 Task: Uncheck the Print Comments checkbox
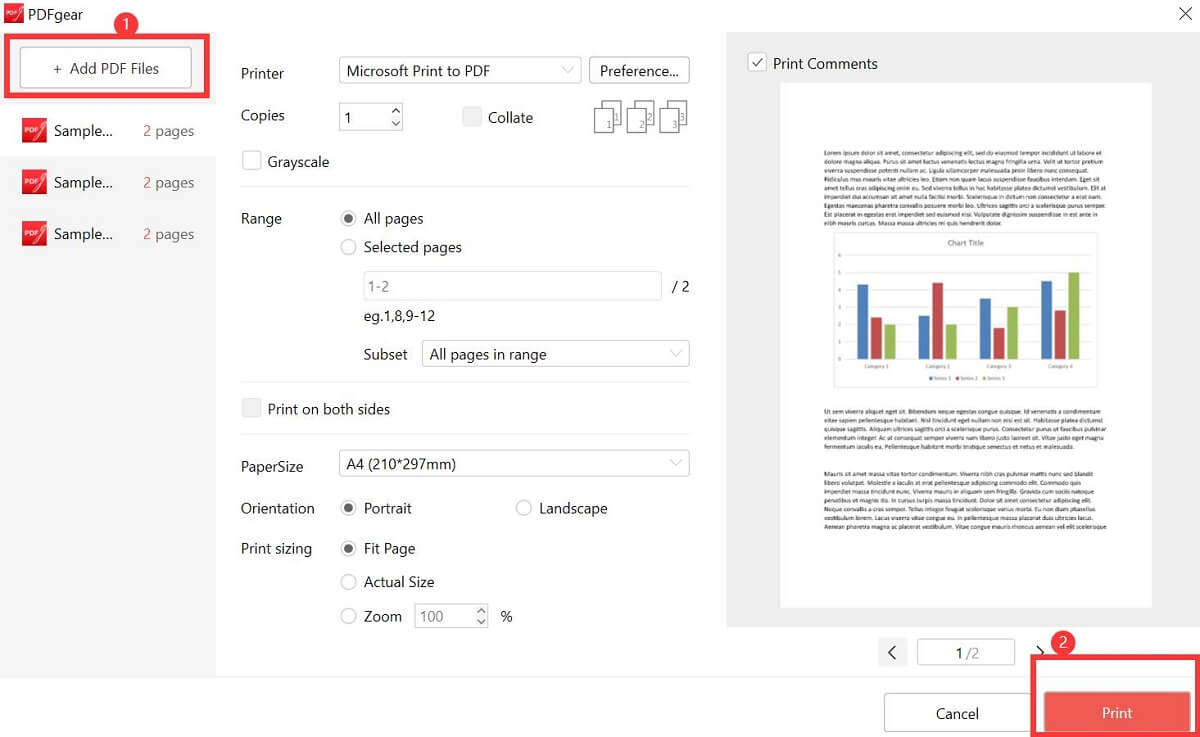coord(757,63)
